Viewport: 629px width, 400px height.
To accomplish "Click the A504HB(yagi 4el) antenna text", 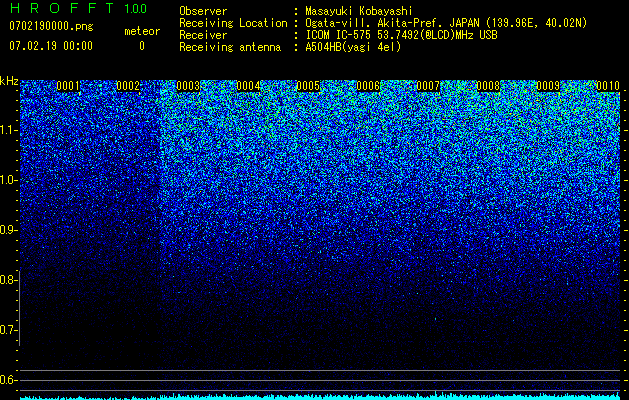I will click(x=353, y=47).
